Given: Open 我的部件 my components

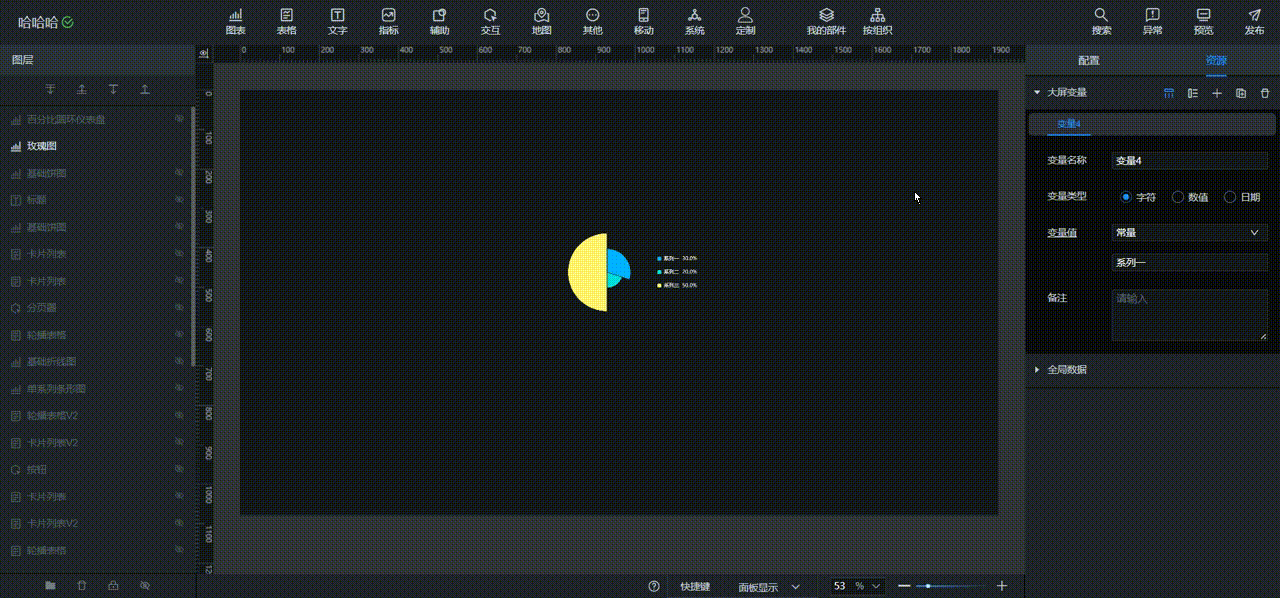Looking at the screenshot, I should point(826,21).
